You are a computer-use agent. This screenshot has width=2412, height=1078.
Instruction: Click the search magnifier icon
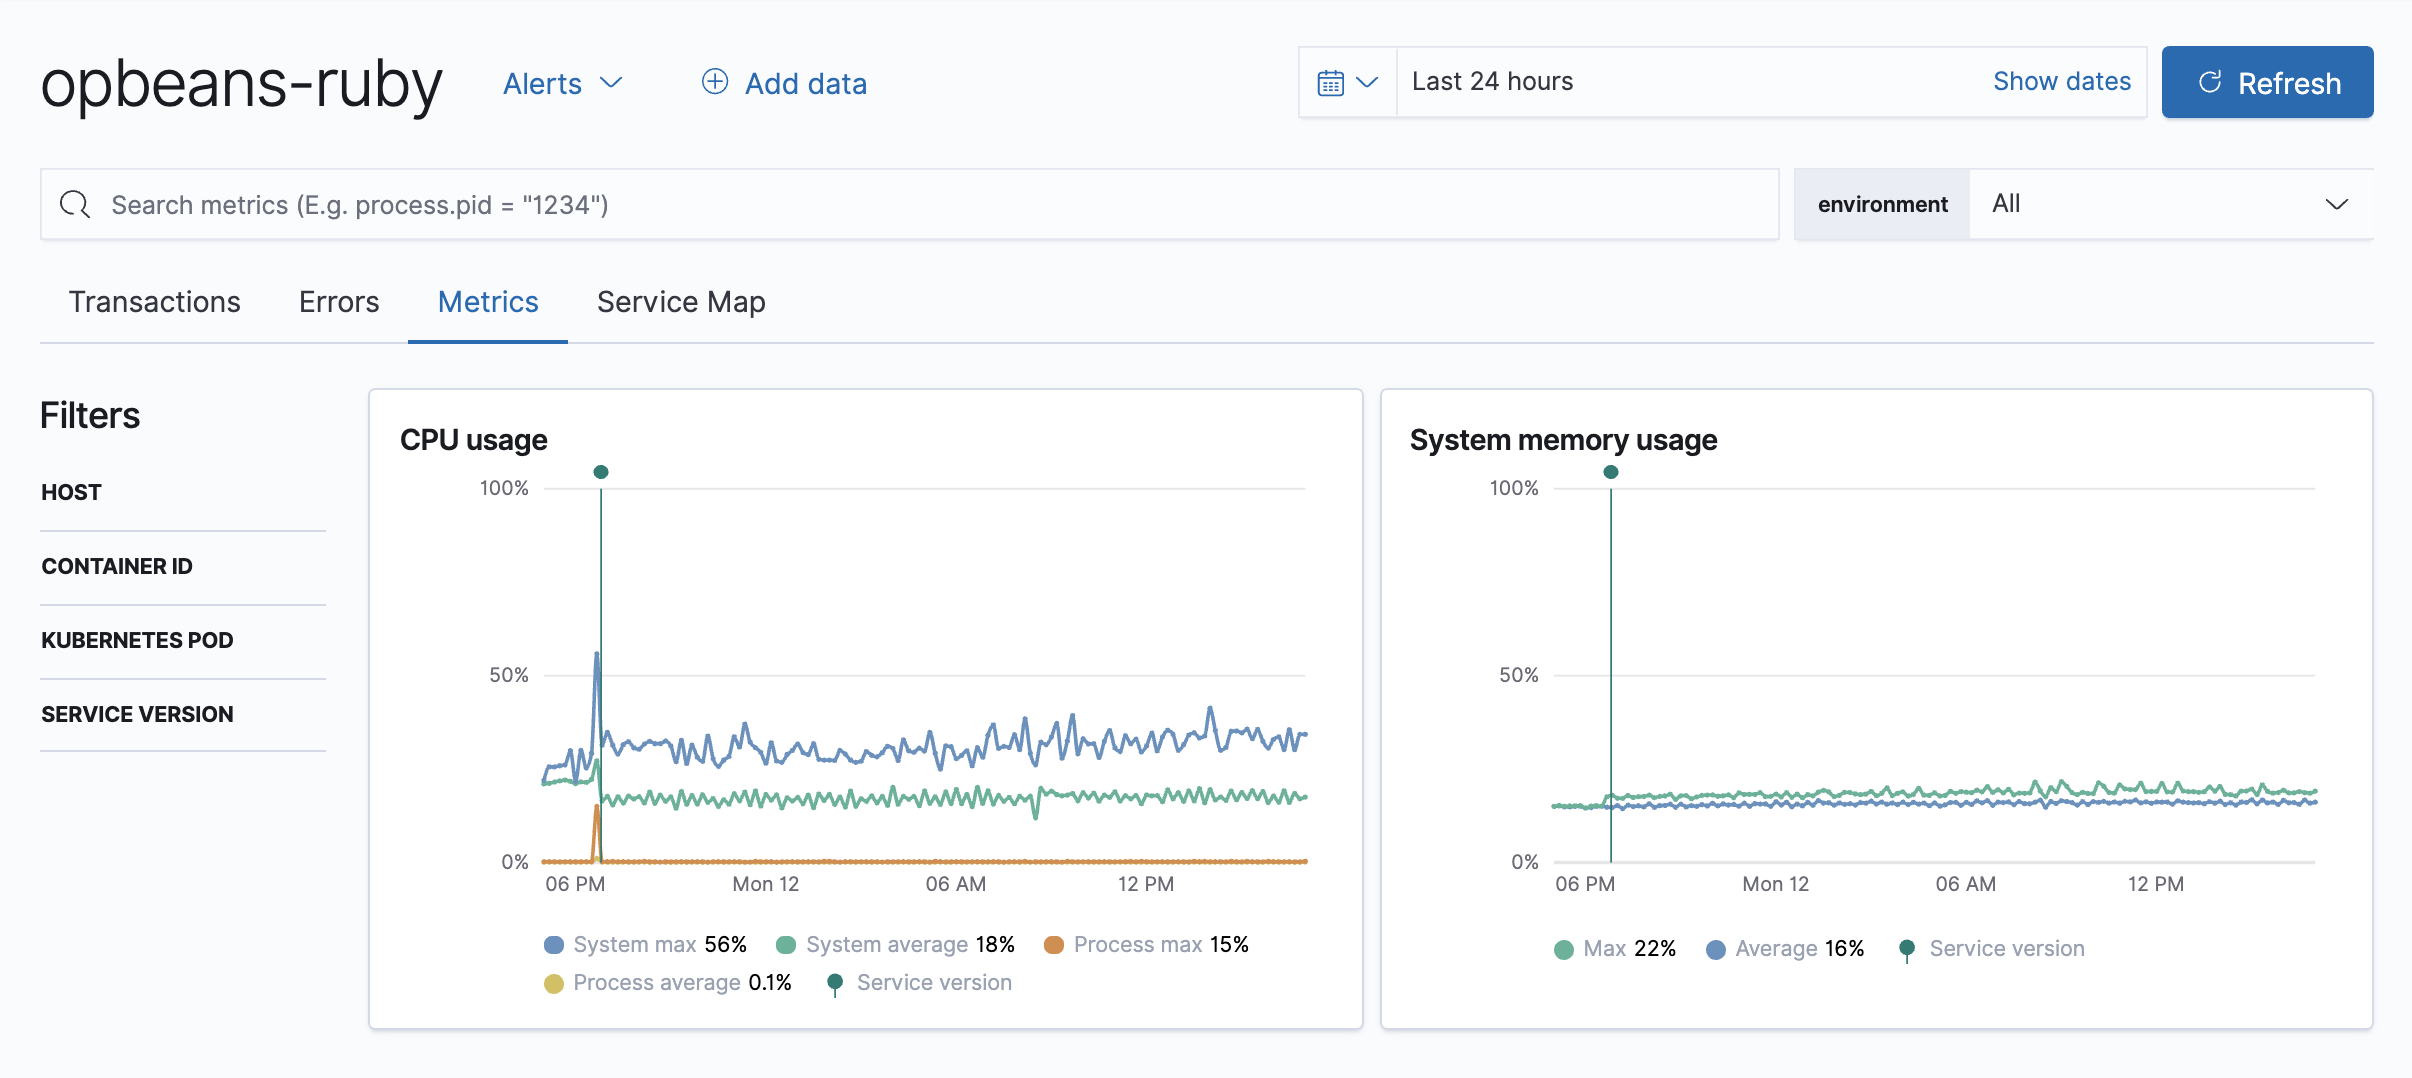75,205
